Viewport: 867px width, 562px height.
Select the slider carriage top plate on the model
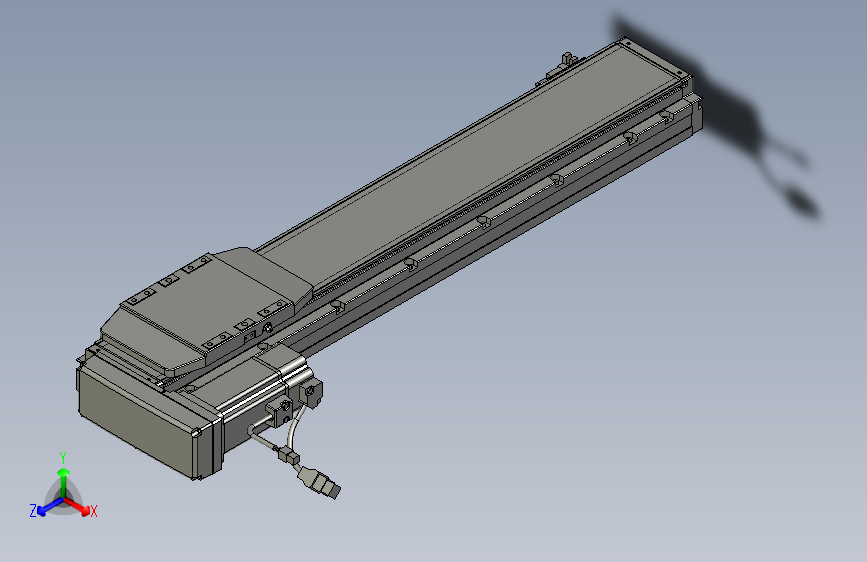pos(206,309)
